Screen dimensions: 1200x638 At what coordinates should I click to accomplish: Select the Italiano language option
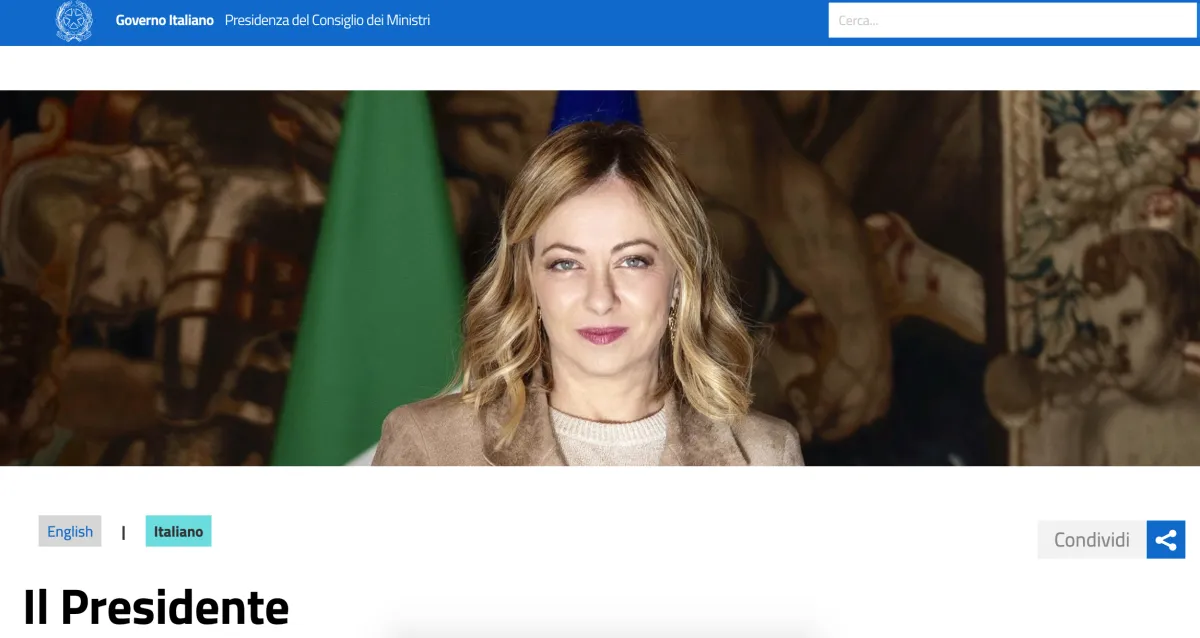(x=178, y=531)
